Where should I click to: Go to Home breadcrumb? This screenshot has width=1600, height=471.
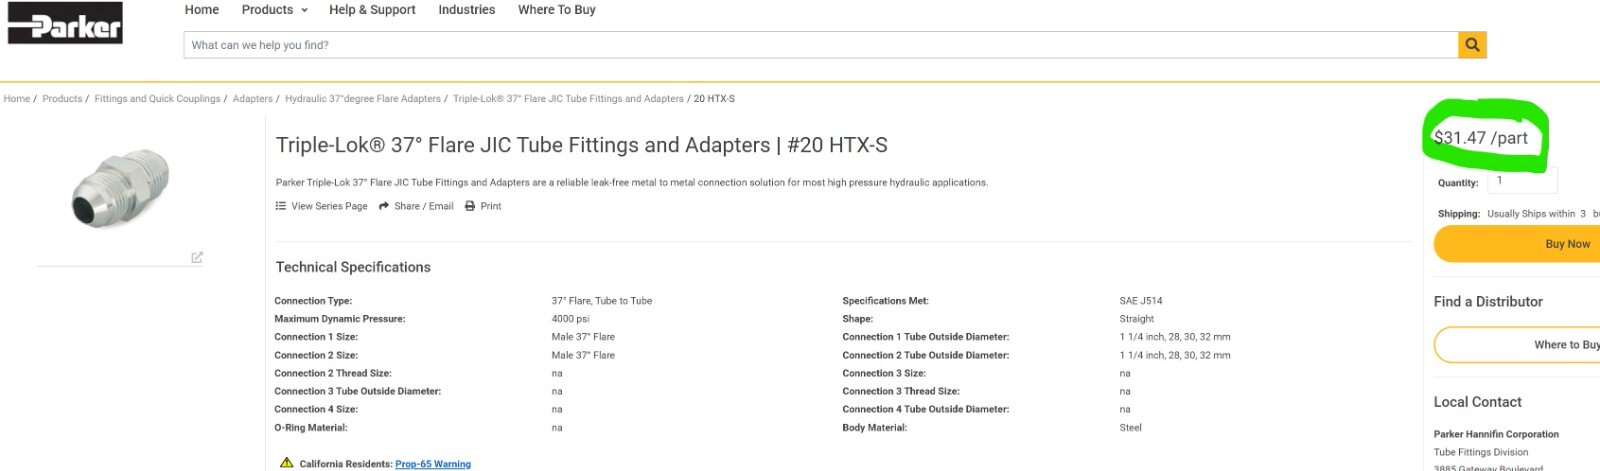(x=17, y=99)
